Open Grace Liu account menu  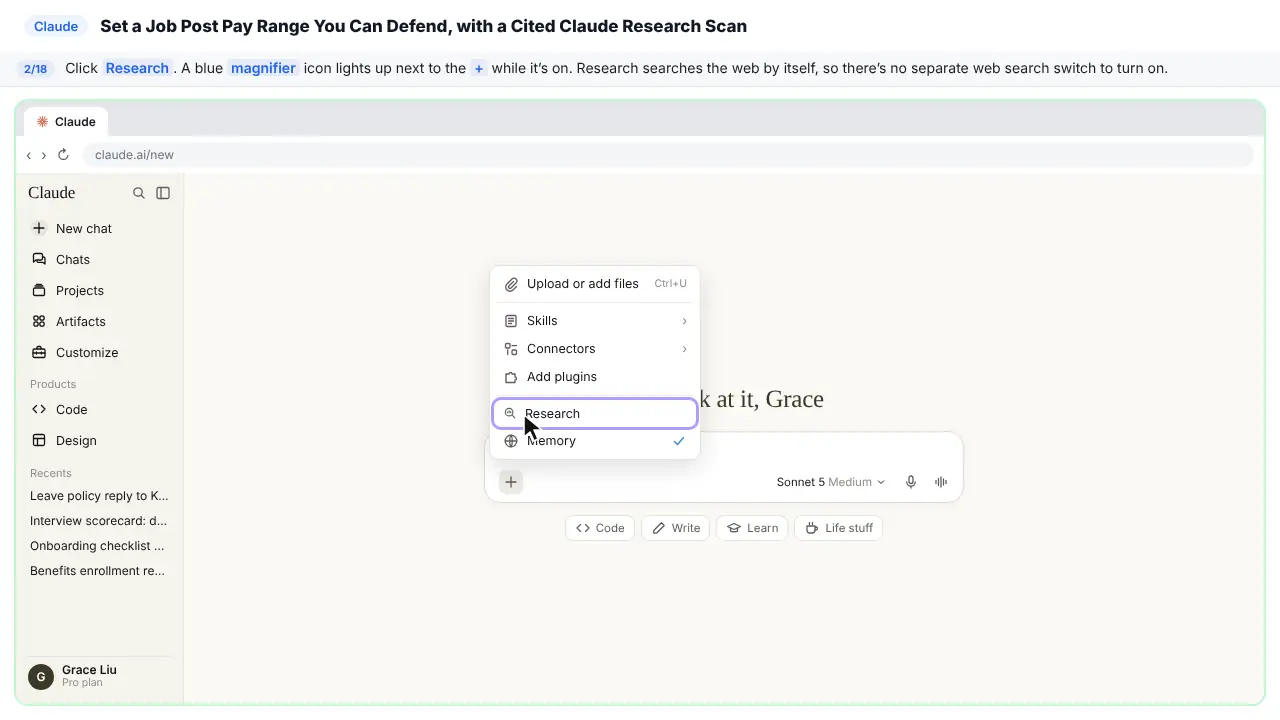(x=99, y=676)
